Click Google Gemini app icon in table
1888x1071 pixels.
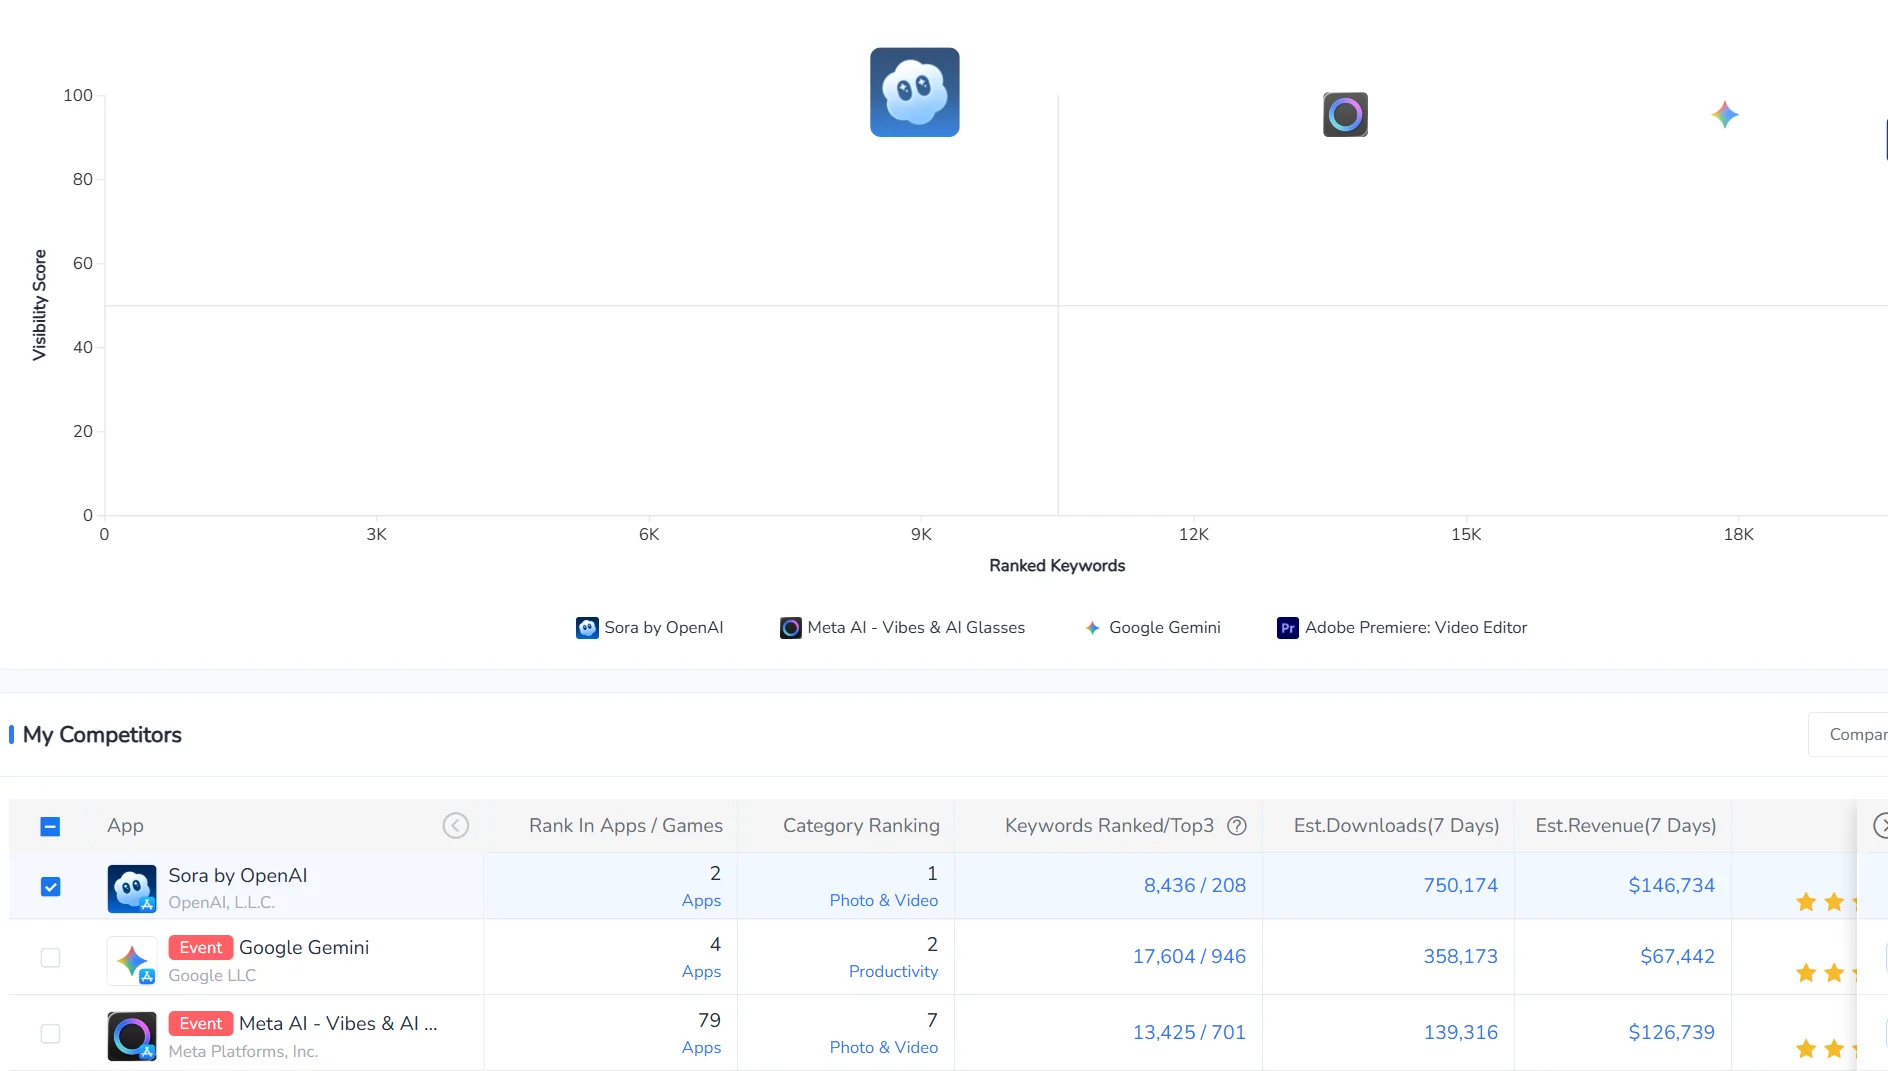[x=132, y=960]
